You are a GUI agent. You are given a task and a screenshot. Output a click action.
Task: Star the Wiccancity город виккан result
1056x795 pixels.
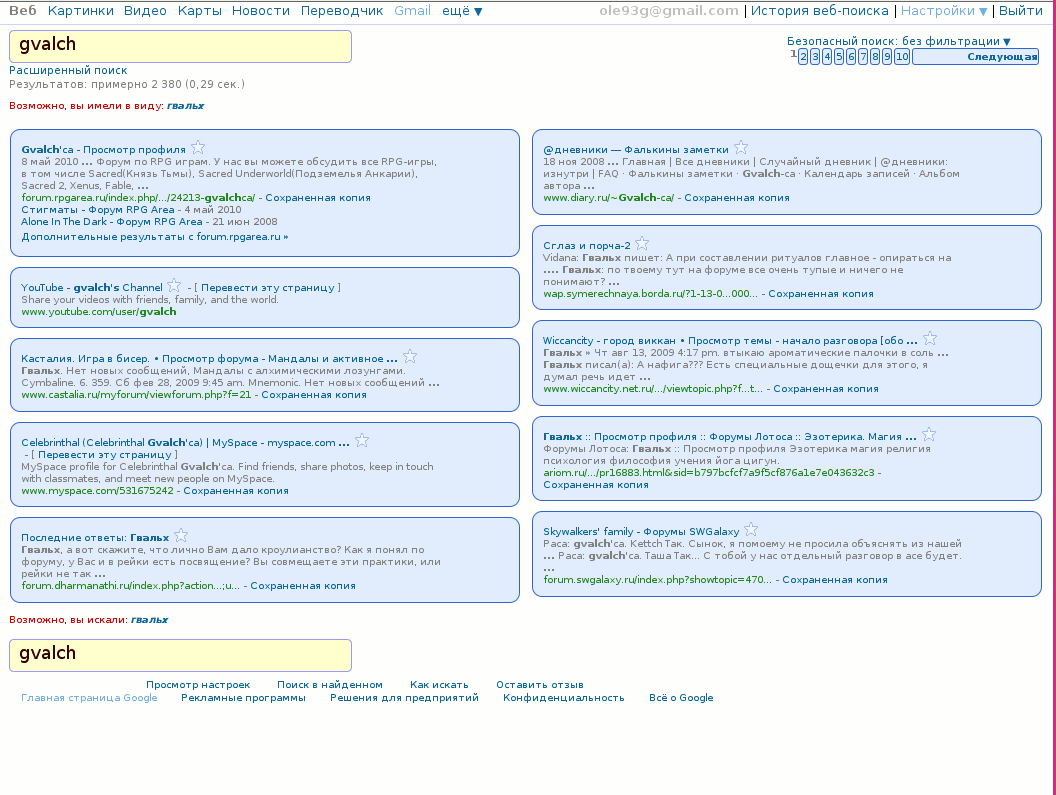click(930, 339)
